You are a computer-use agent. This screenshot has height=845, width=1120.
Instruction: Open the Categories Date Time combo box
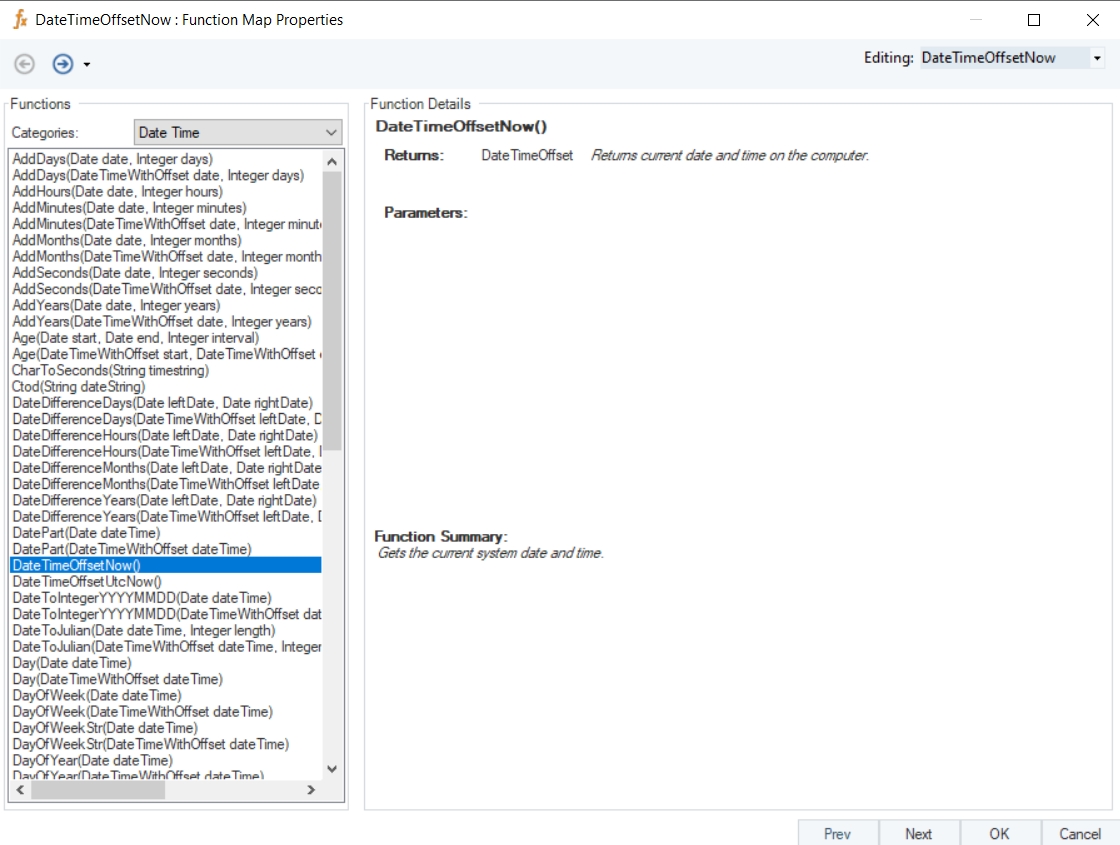238,132
